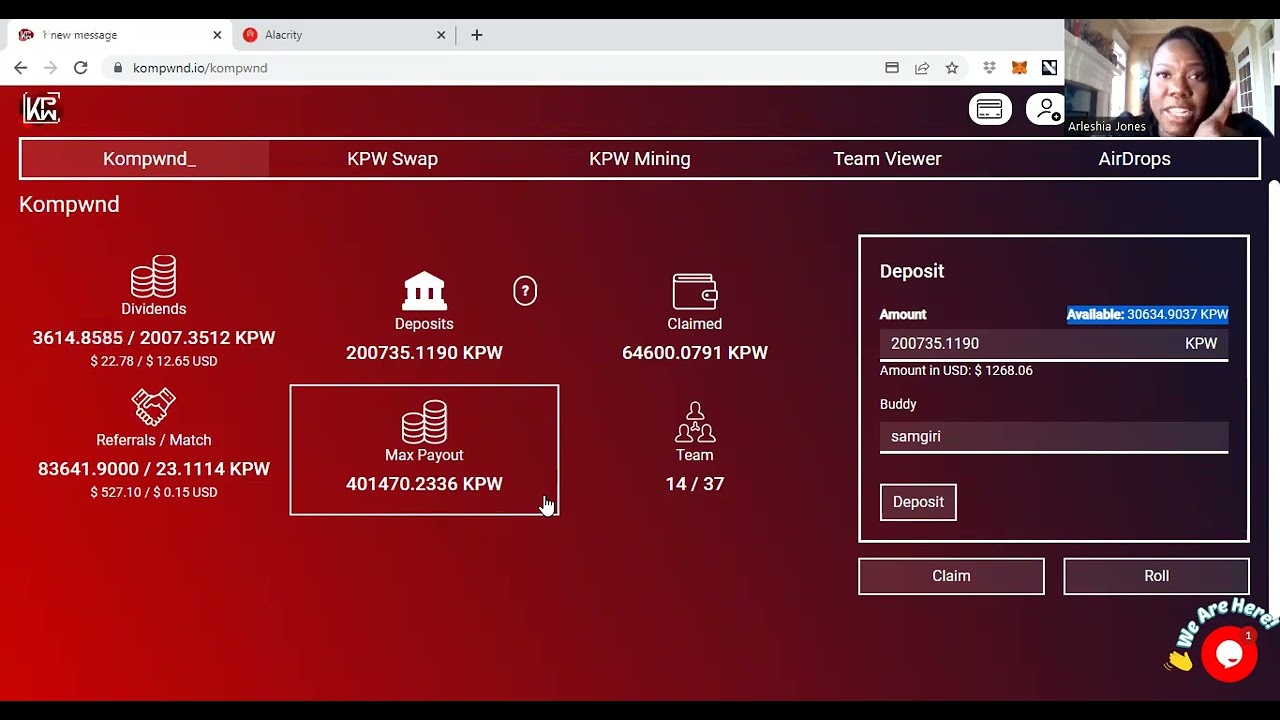Click the Deposits bank building icon
The width and height of the screenshot is (1280, 720).
click(x=424, y=291)
